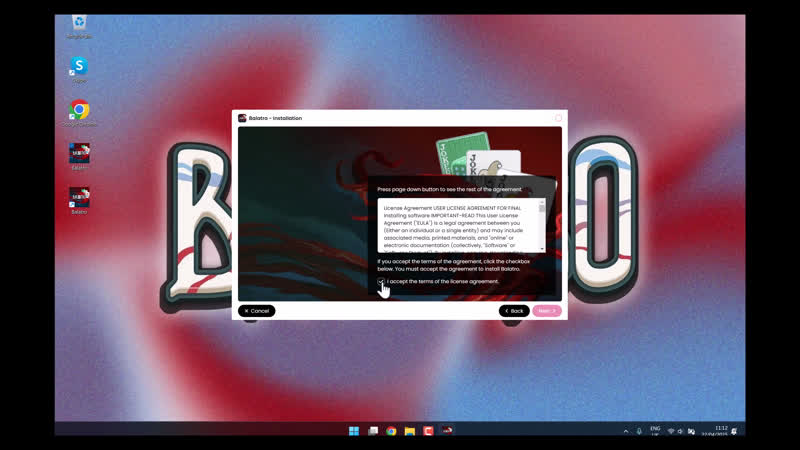Viewport: 800px width, 450px height.
Task: Select the Google Chrome desktop shortcut
Action: pos(79,113)
